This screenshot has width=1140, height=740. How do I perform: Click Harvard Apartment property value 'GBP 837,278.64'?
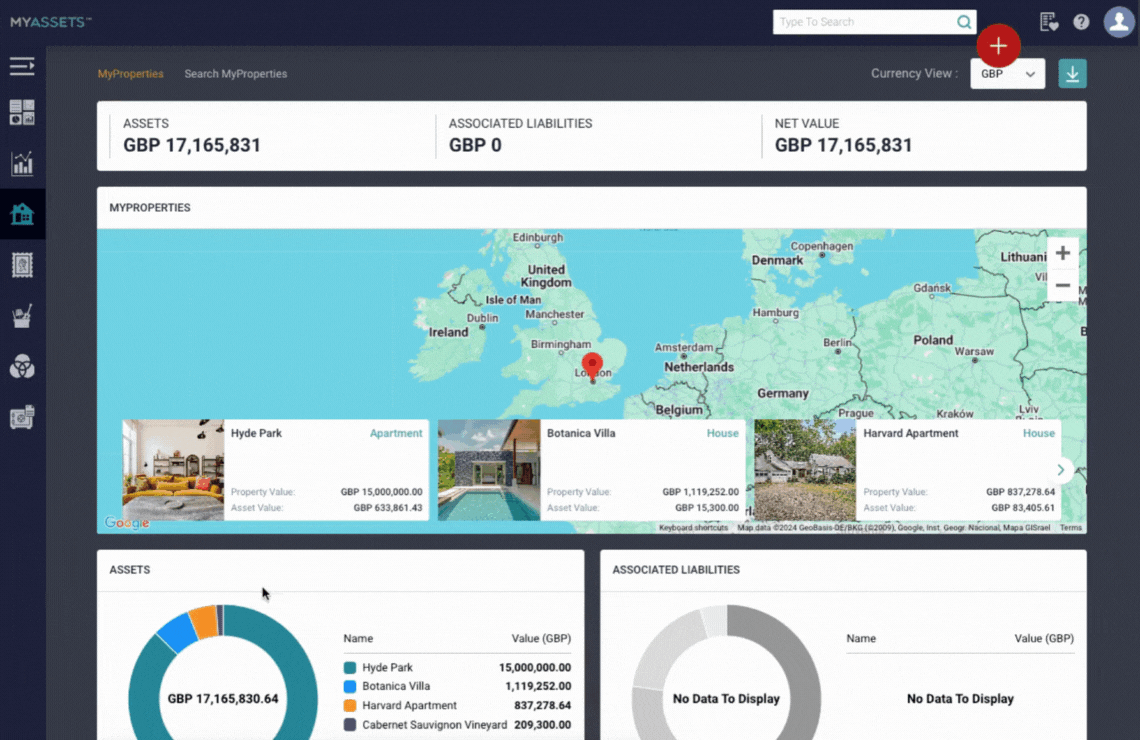[x=1020, y=492]
